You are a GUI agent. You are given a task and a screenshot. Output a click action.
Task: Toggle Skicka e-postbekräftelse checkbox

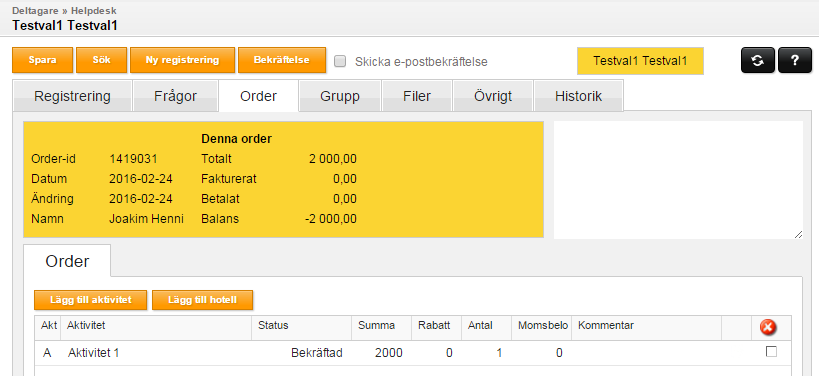click(340, 61)
